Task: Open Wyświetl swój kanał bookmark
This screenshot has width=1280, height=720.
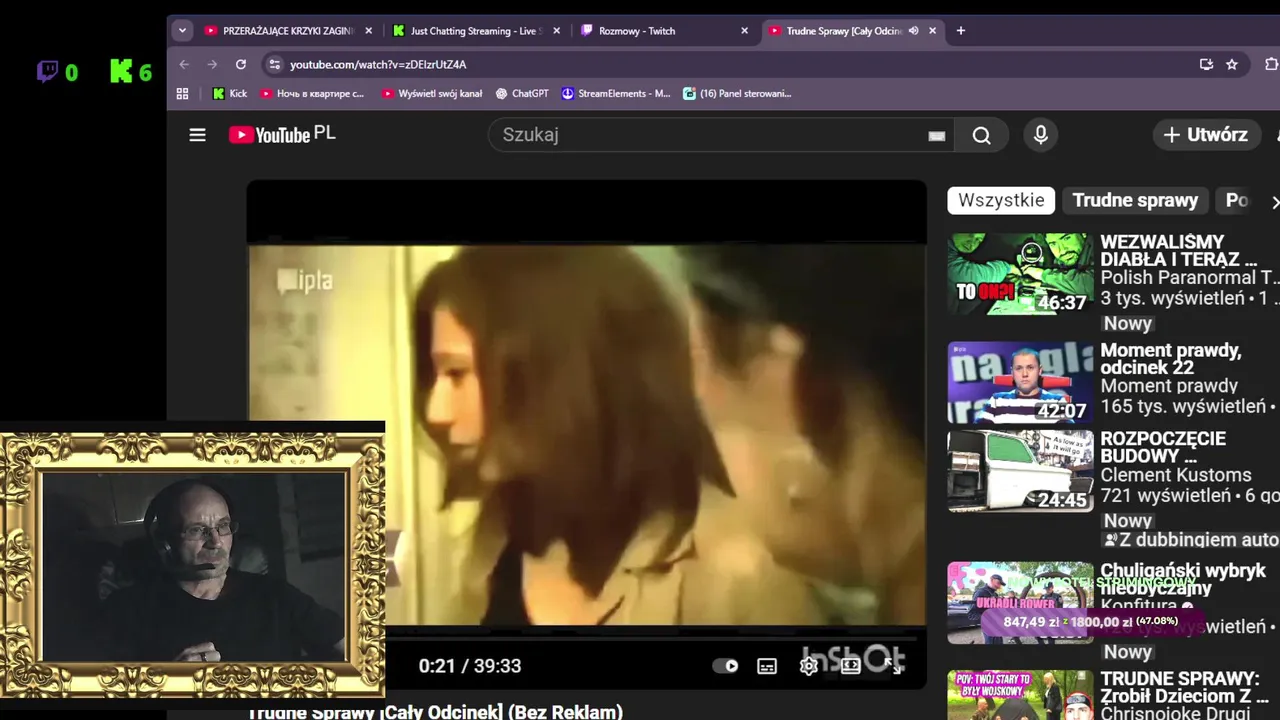Action: [x=432, y=93]
